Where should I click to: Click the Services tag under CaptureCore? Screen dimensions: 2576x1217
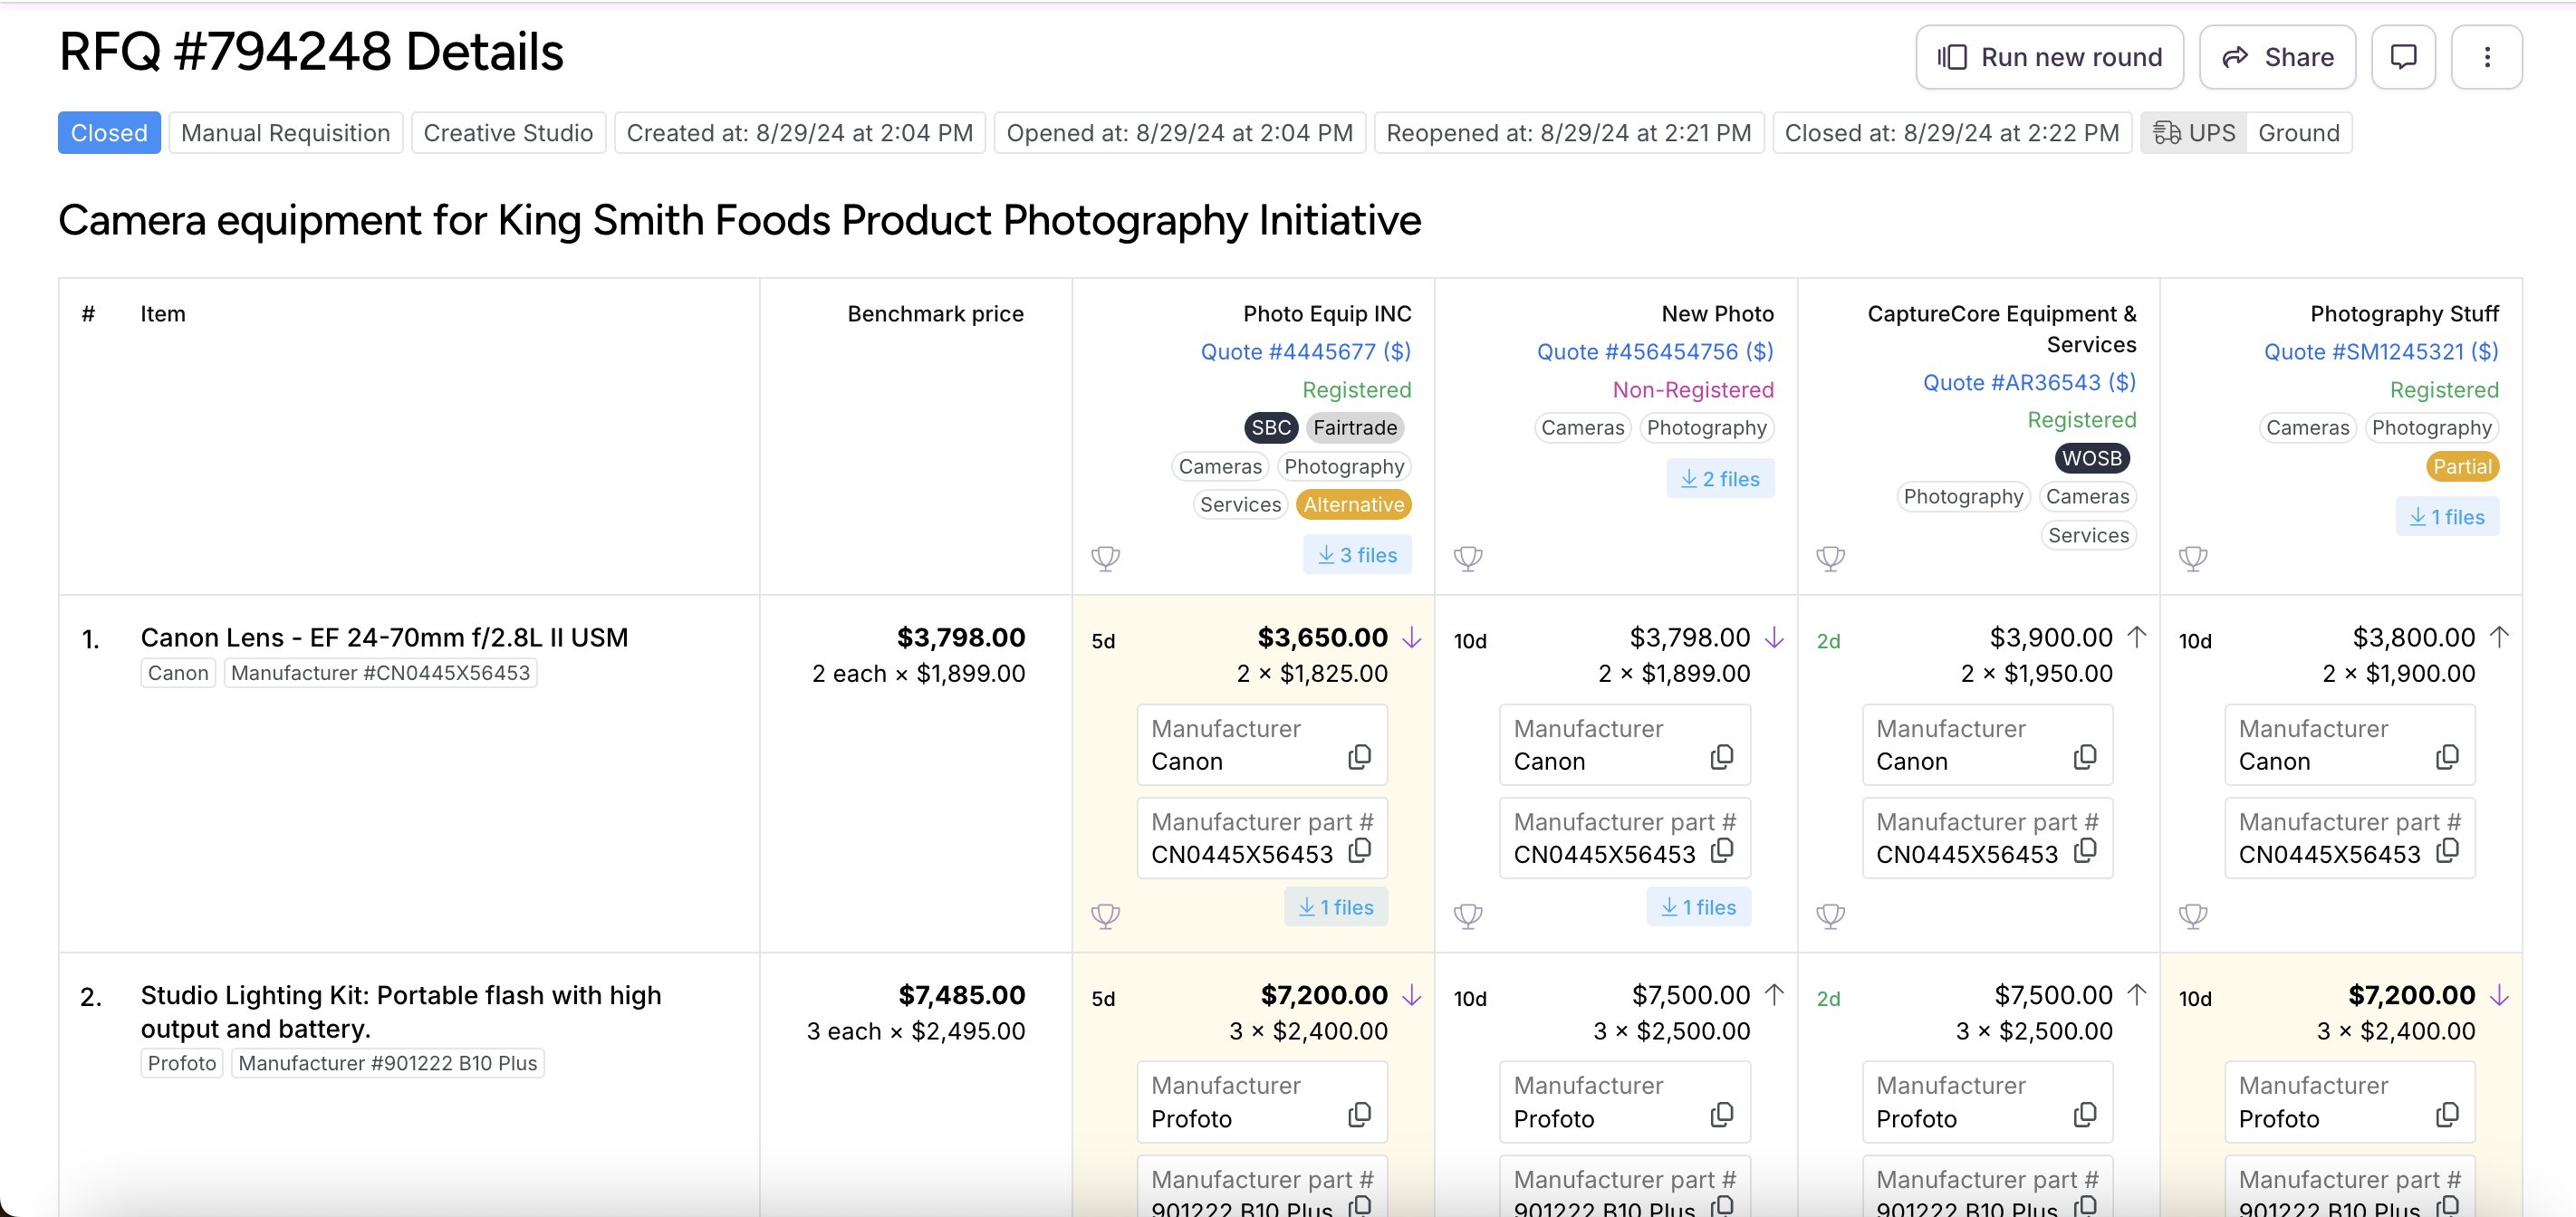click(x=2088, y=535)
